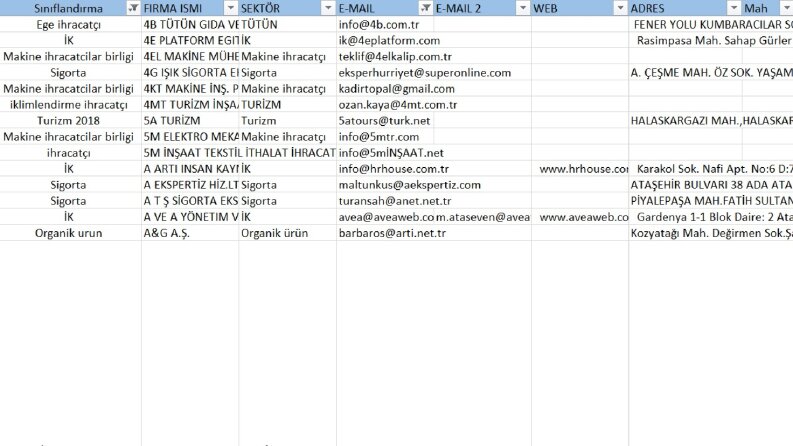Open the FIRMA ISMI filter dropdown

point(231,8)
